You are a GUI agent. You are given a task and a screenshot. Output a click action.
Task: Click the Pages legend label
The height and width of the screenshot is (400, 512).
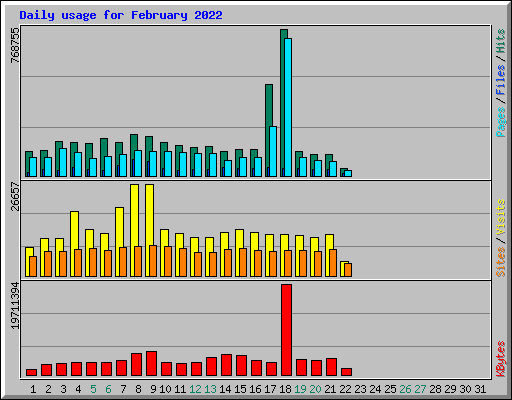(x=501, y=122)
